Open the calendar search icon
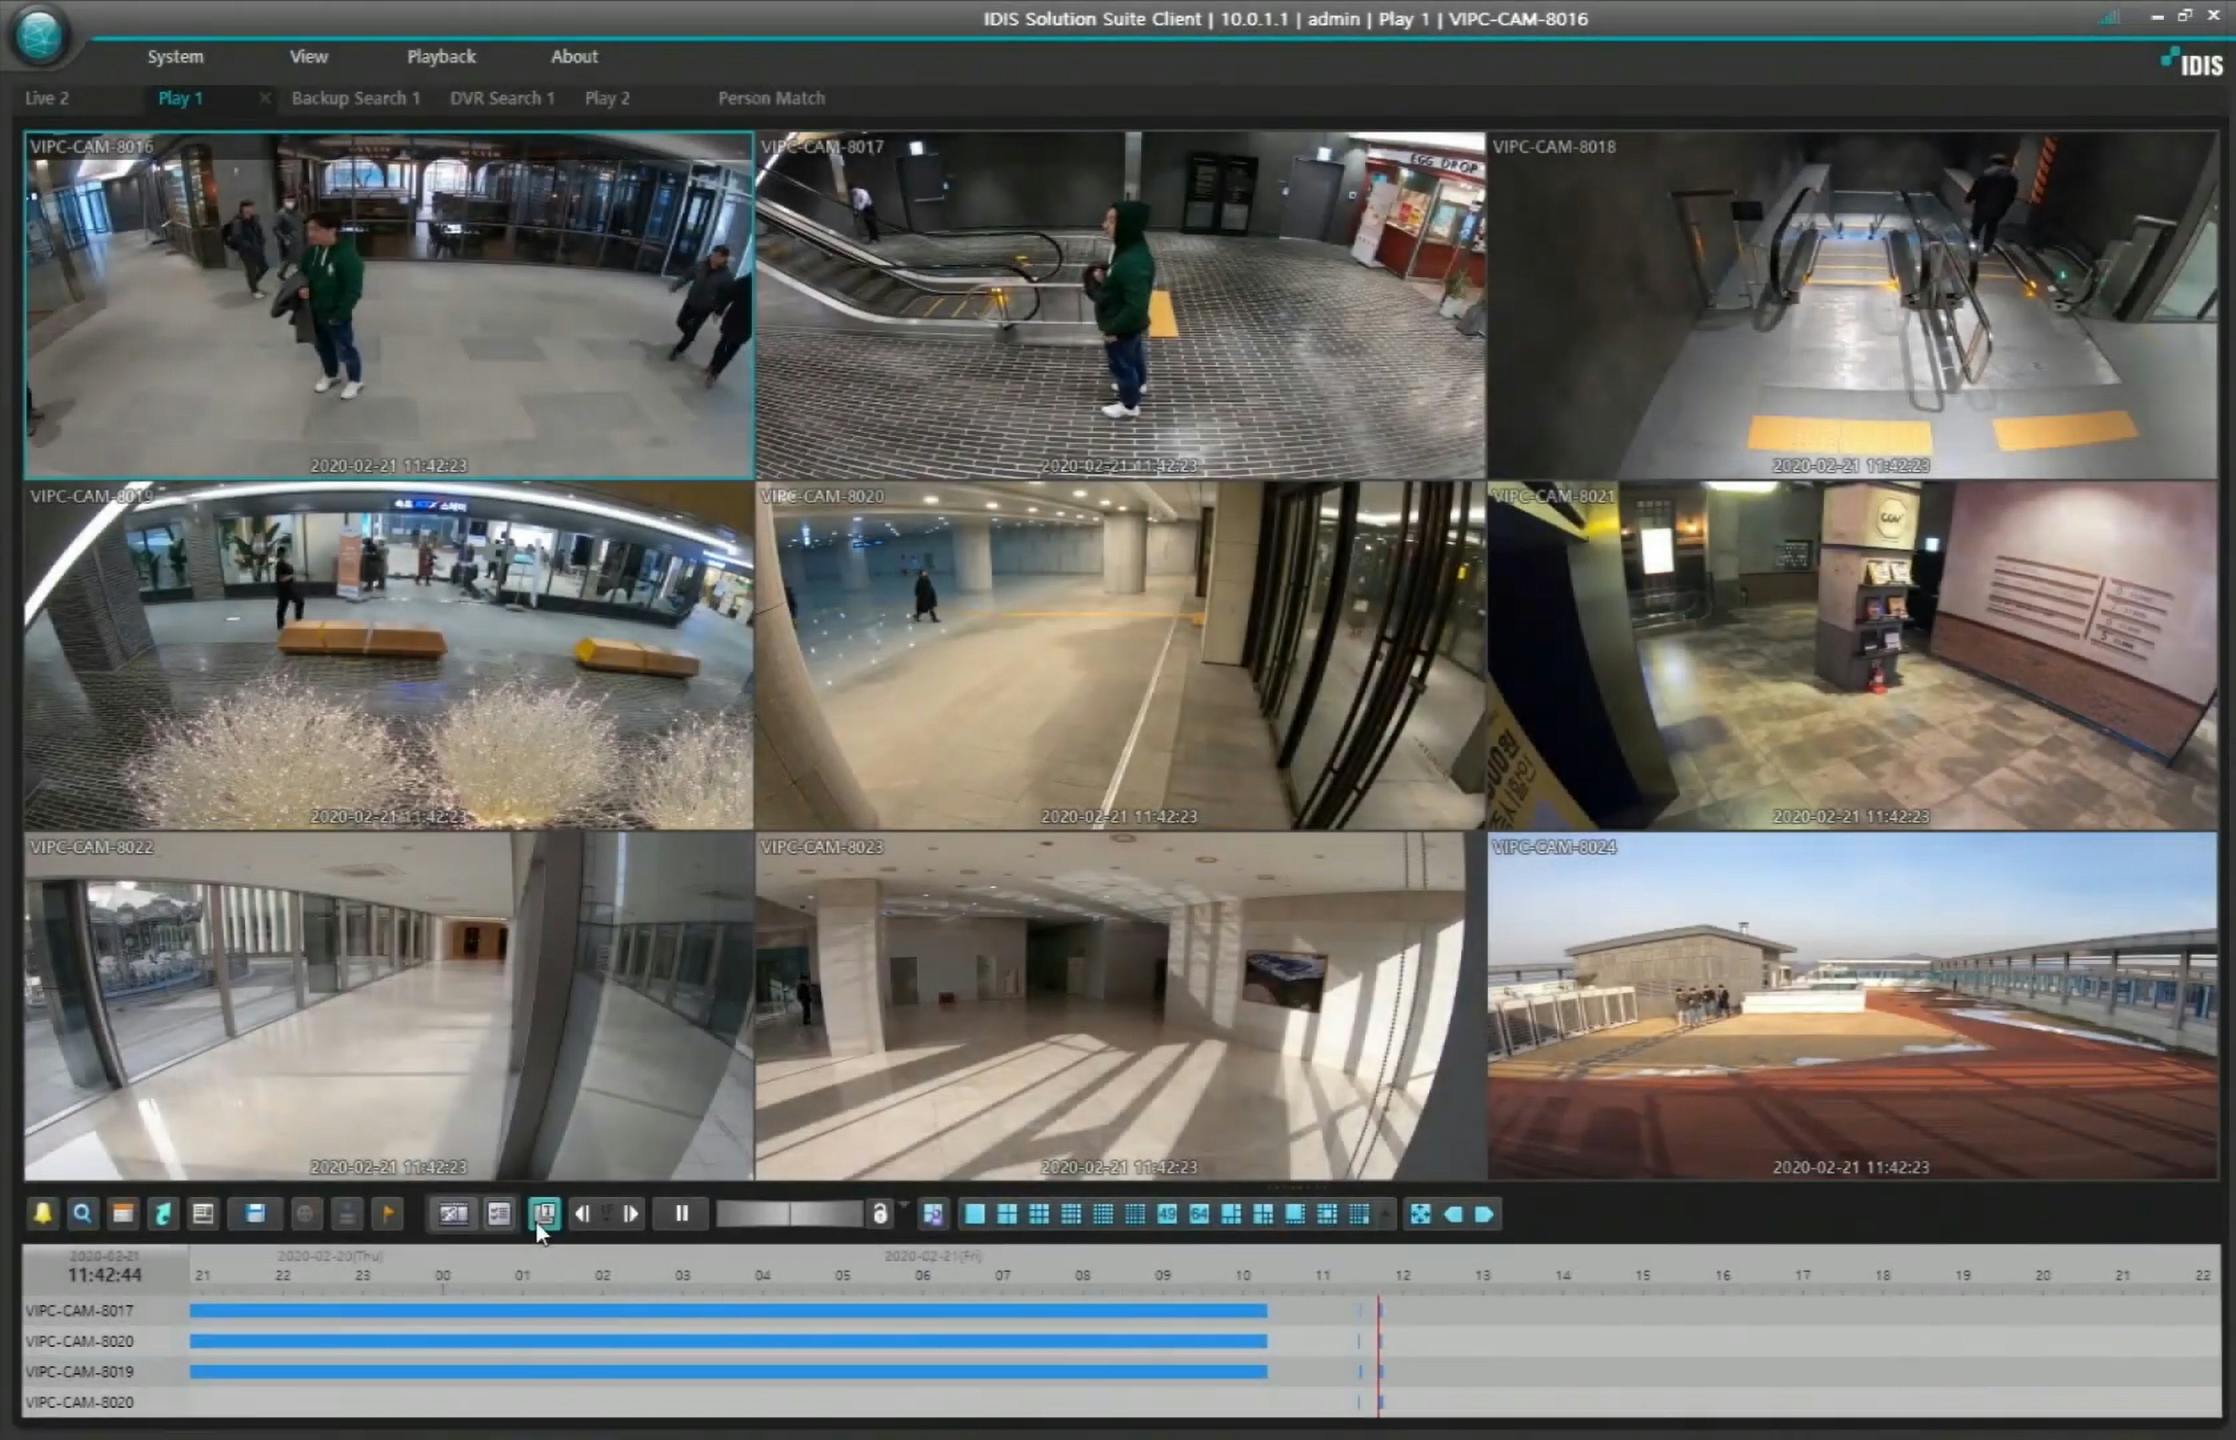This screenshot has width=2236, height=1440. (122, 1213)
